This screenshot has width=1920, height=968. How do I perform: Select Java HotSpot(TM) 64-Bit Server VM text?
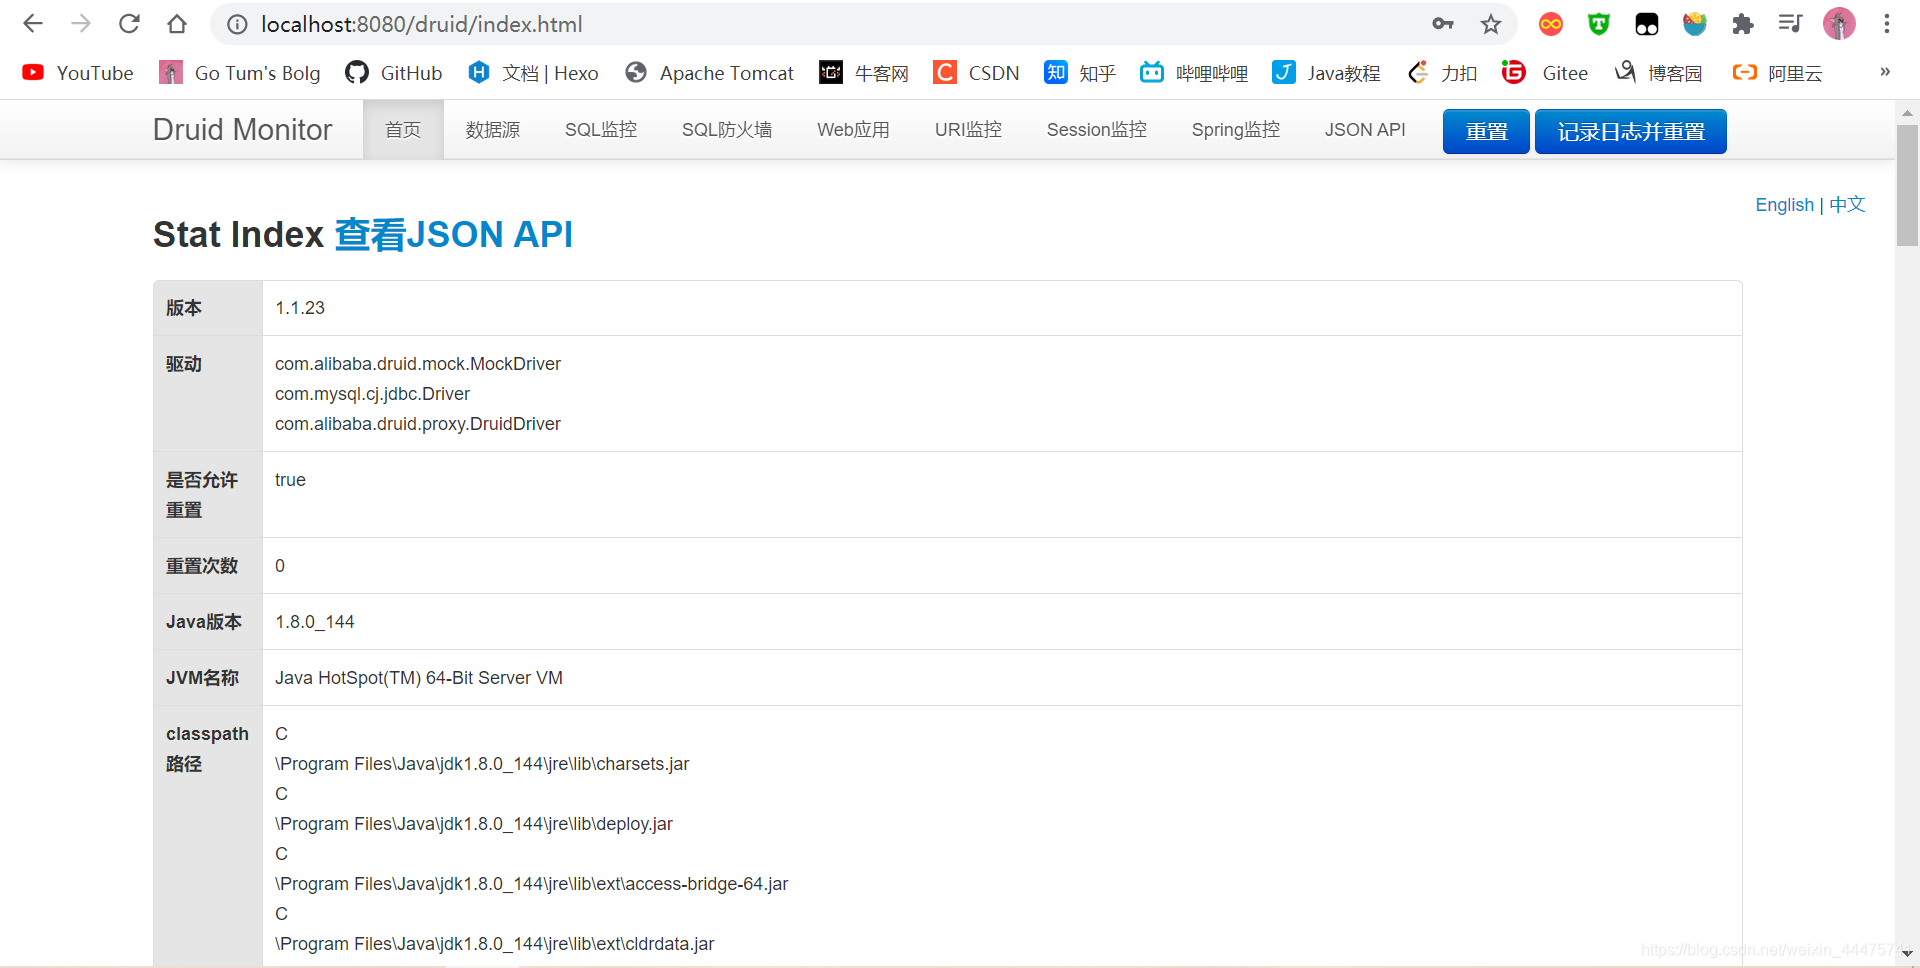(419, 678)
